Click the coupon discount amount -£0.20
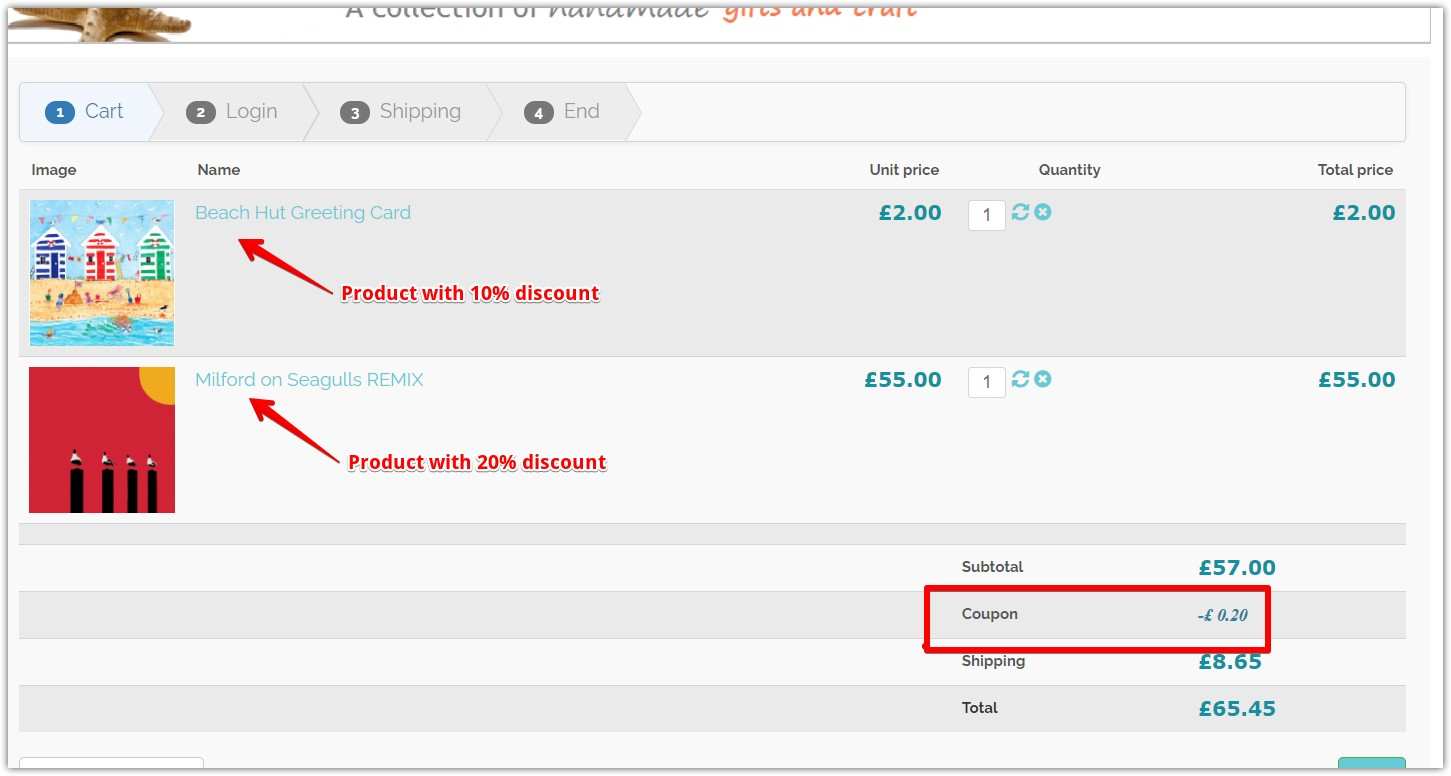This screenshot has height=776, width=1451. pyautogui.click(x=1222, y=615)
